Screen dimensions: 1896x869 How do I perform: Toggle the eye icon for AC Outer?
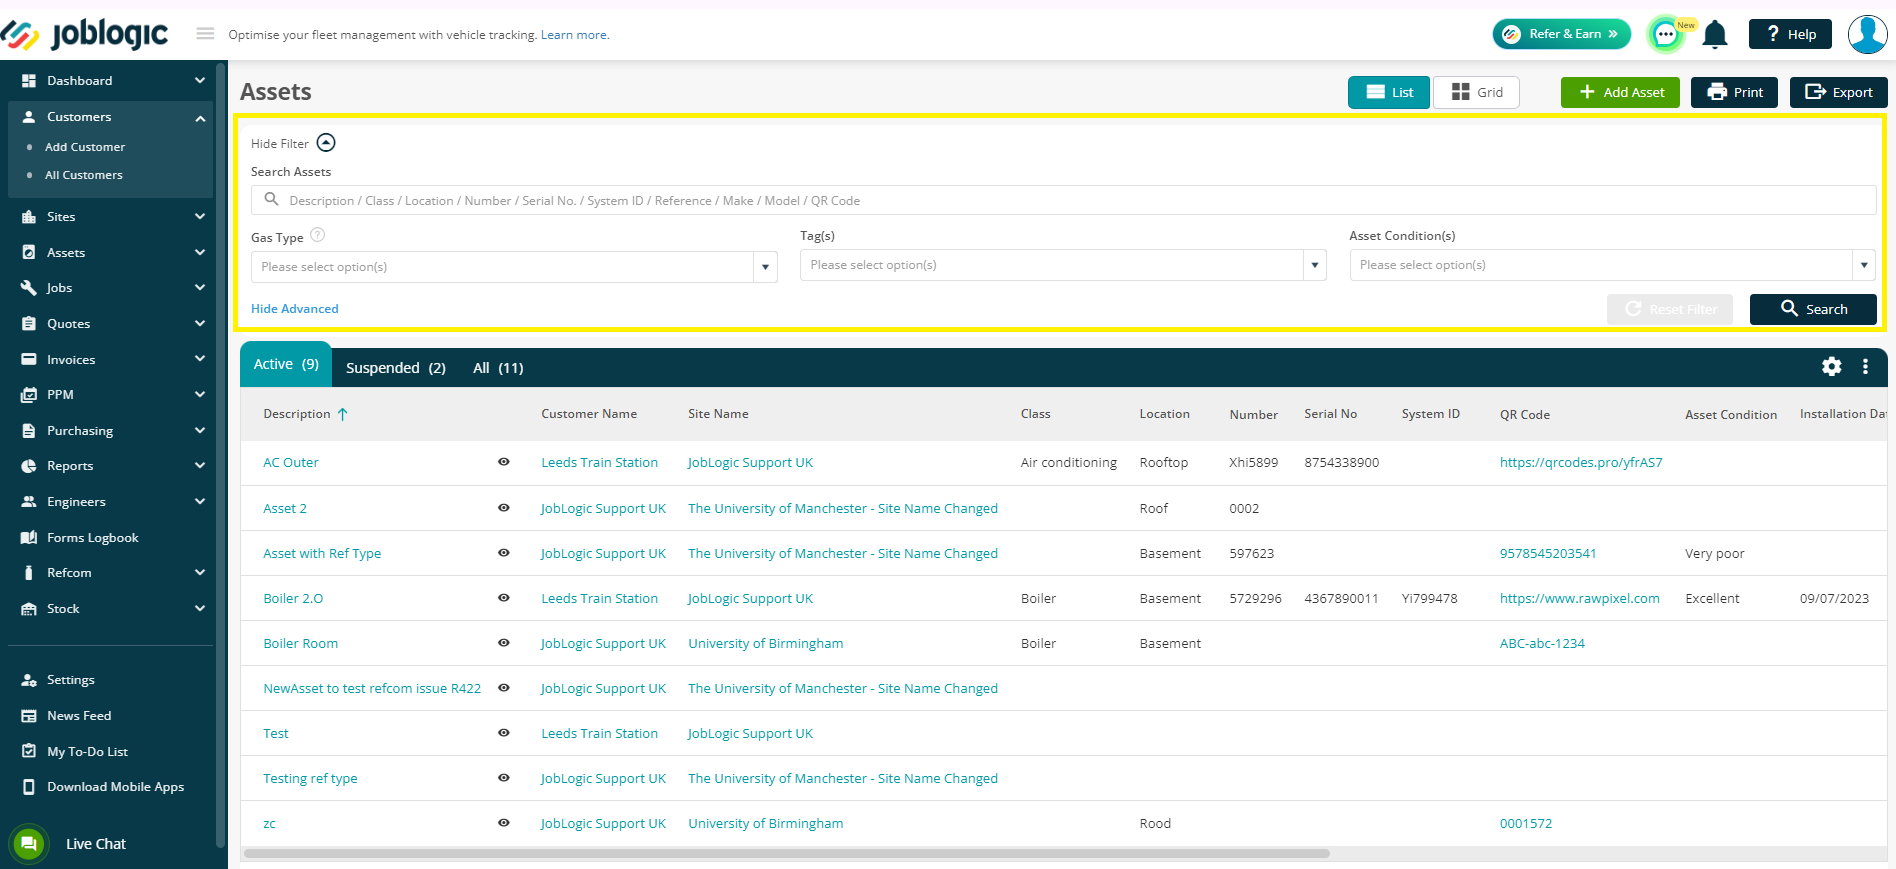(x=504, y=462)
